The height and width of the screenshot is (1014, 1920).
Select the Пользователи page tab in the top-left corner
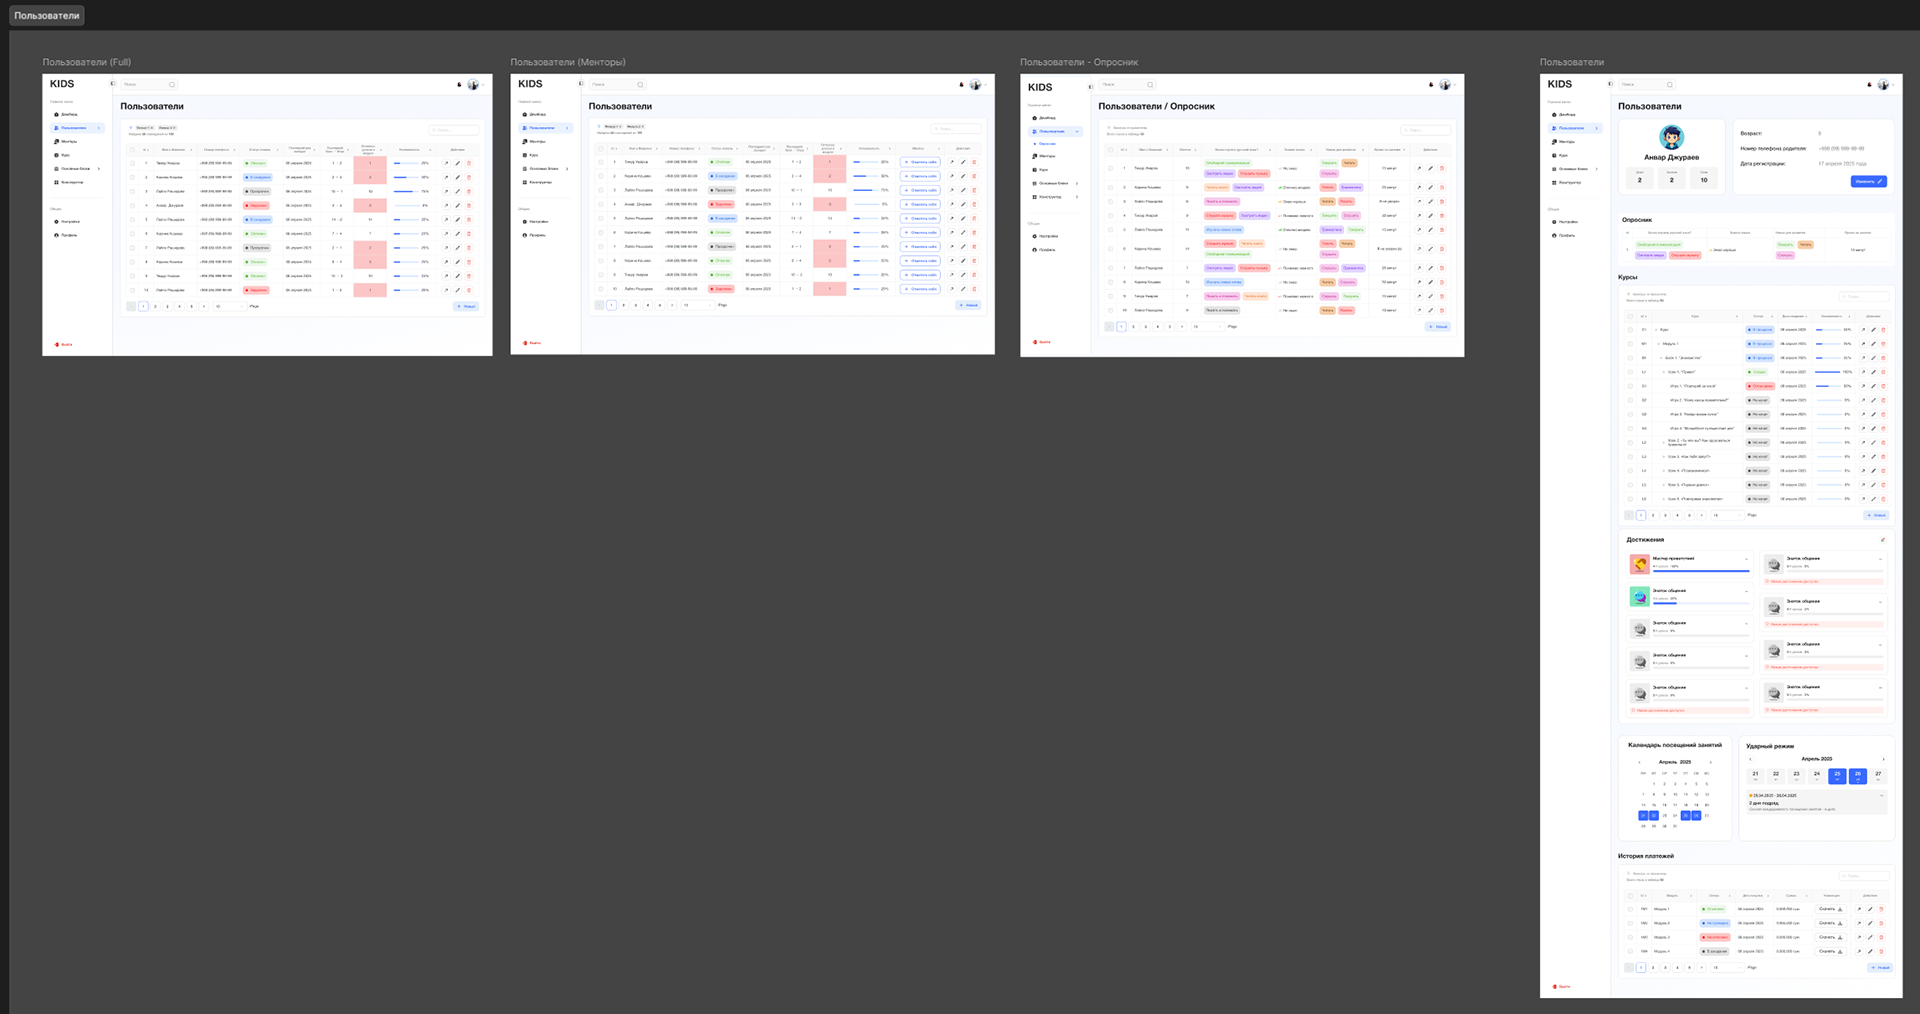click(x=46, y=16)
